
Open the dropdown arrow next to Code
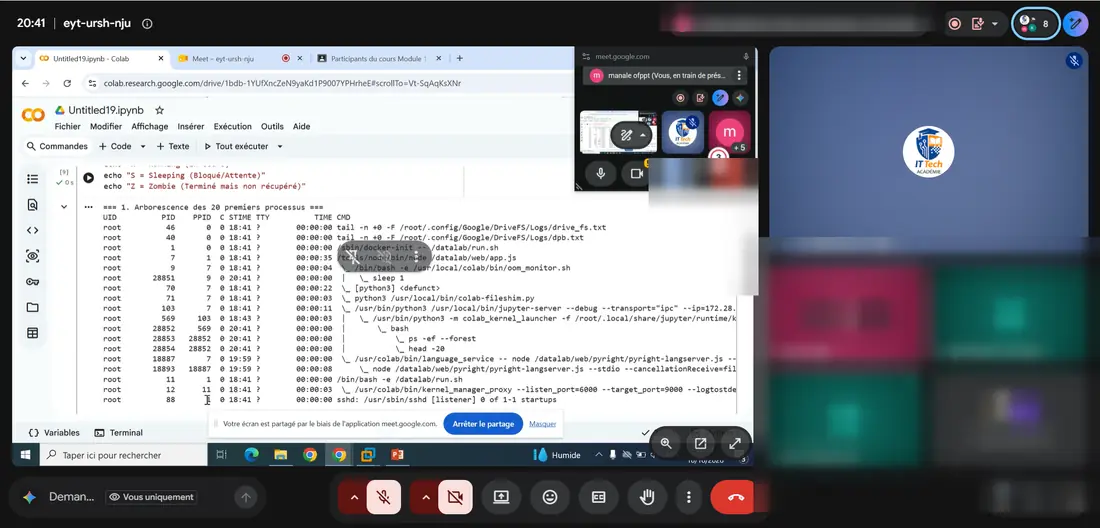(x=143, y=147)
